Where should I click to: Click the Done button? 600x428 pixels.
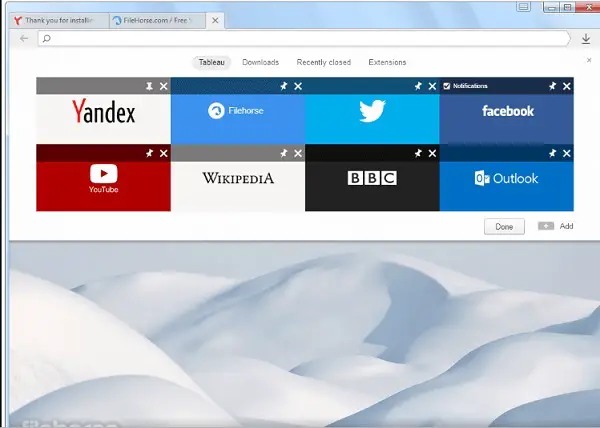pos(504,226)
